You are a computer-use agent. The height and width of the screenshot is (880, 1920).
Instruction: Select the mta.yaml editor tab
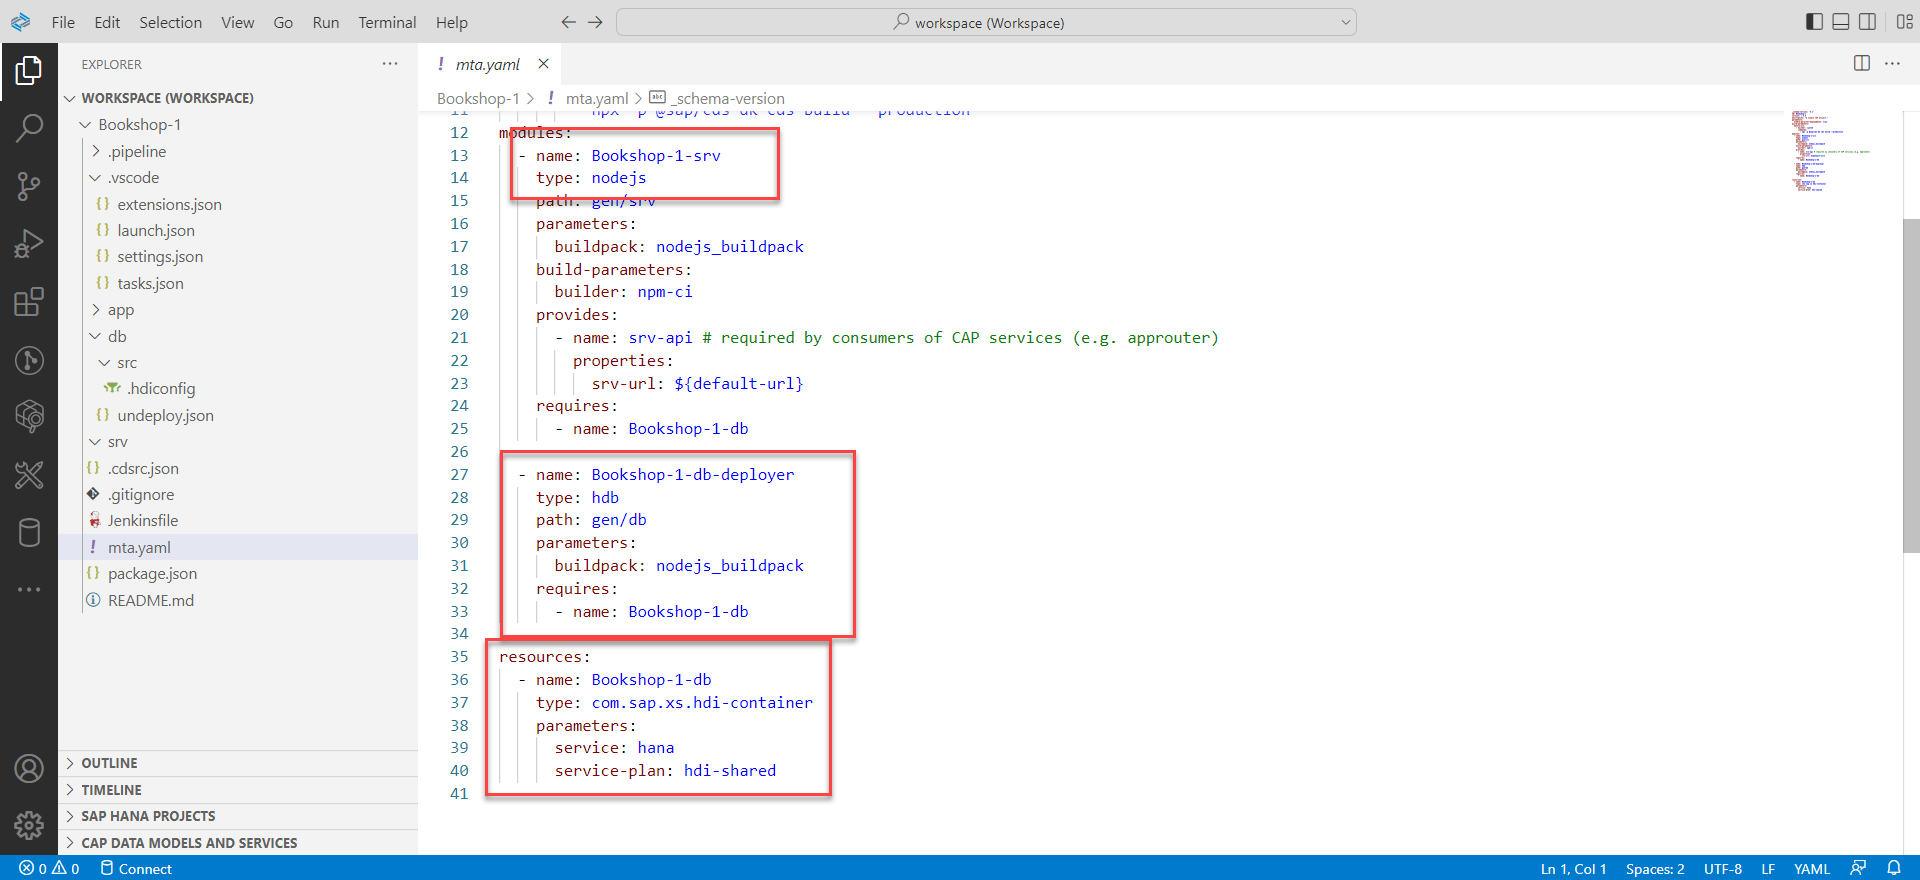(488, 64)
